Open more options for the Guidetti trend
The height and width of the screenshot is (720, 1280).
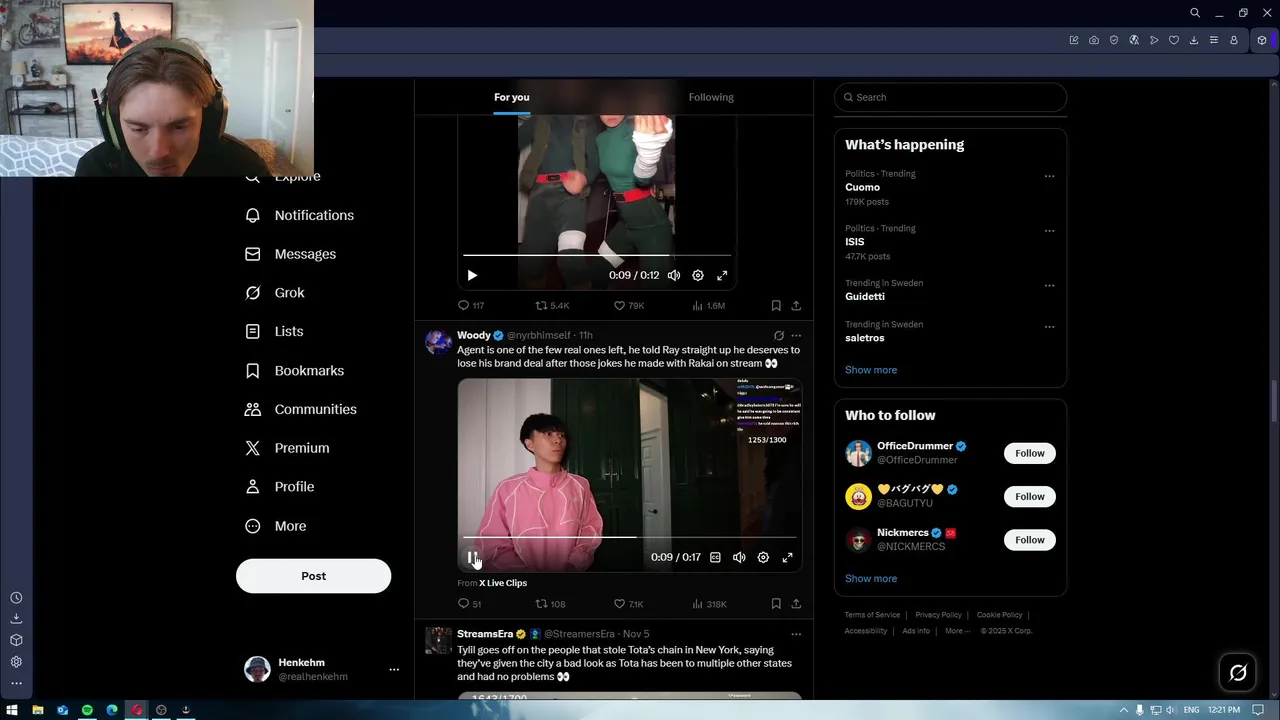tap(1049, 285)
